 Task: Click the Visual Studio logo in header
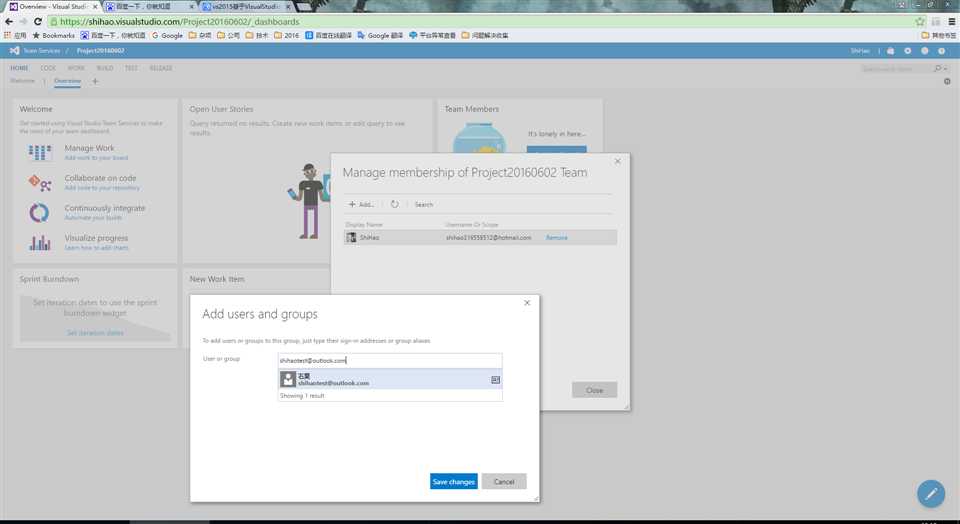tap(14, 50)
